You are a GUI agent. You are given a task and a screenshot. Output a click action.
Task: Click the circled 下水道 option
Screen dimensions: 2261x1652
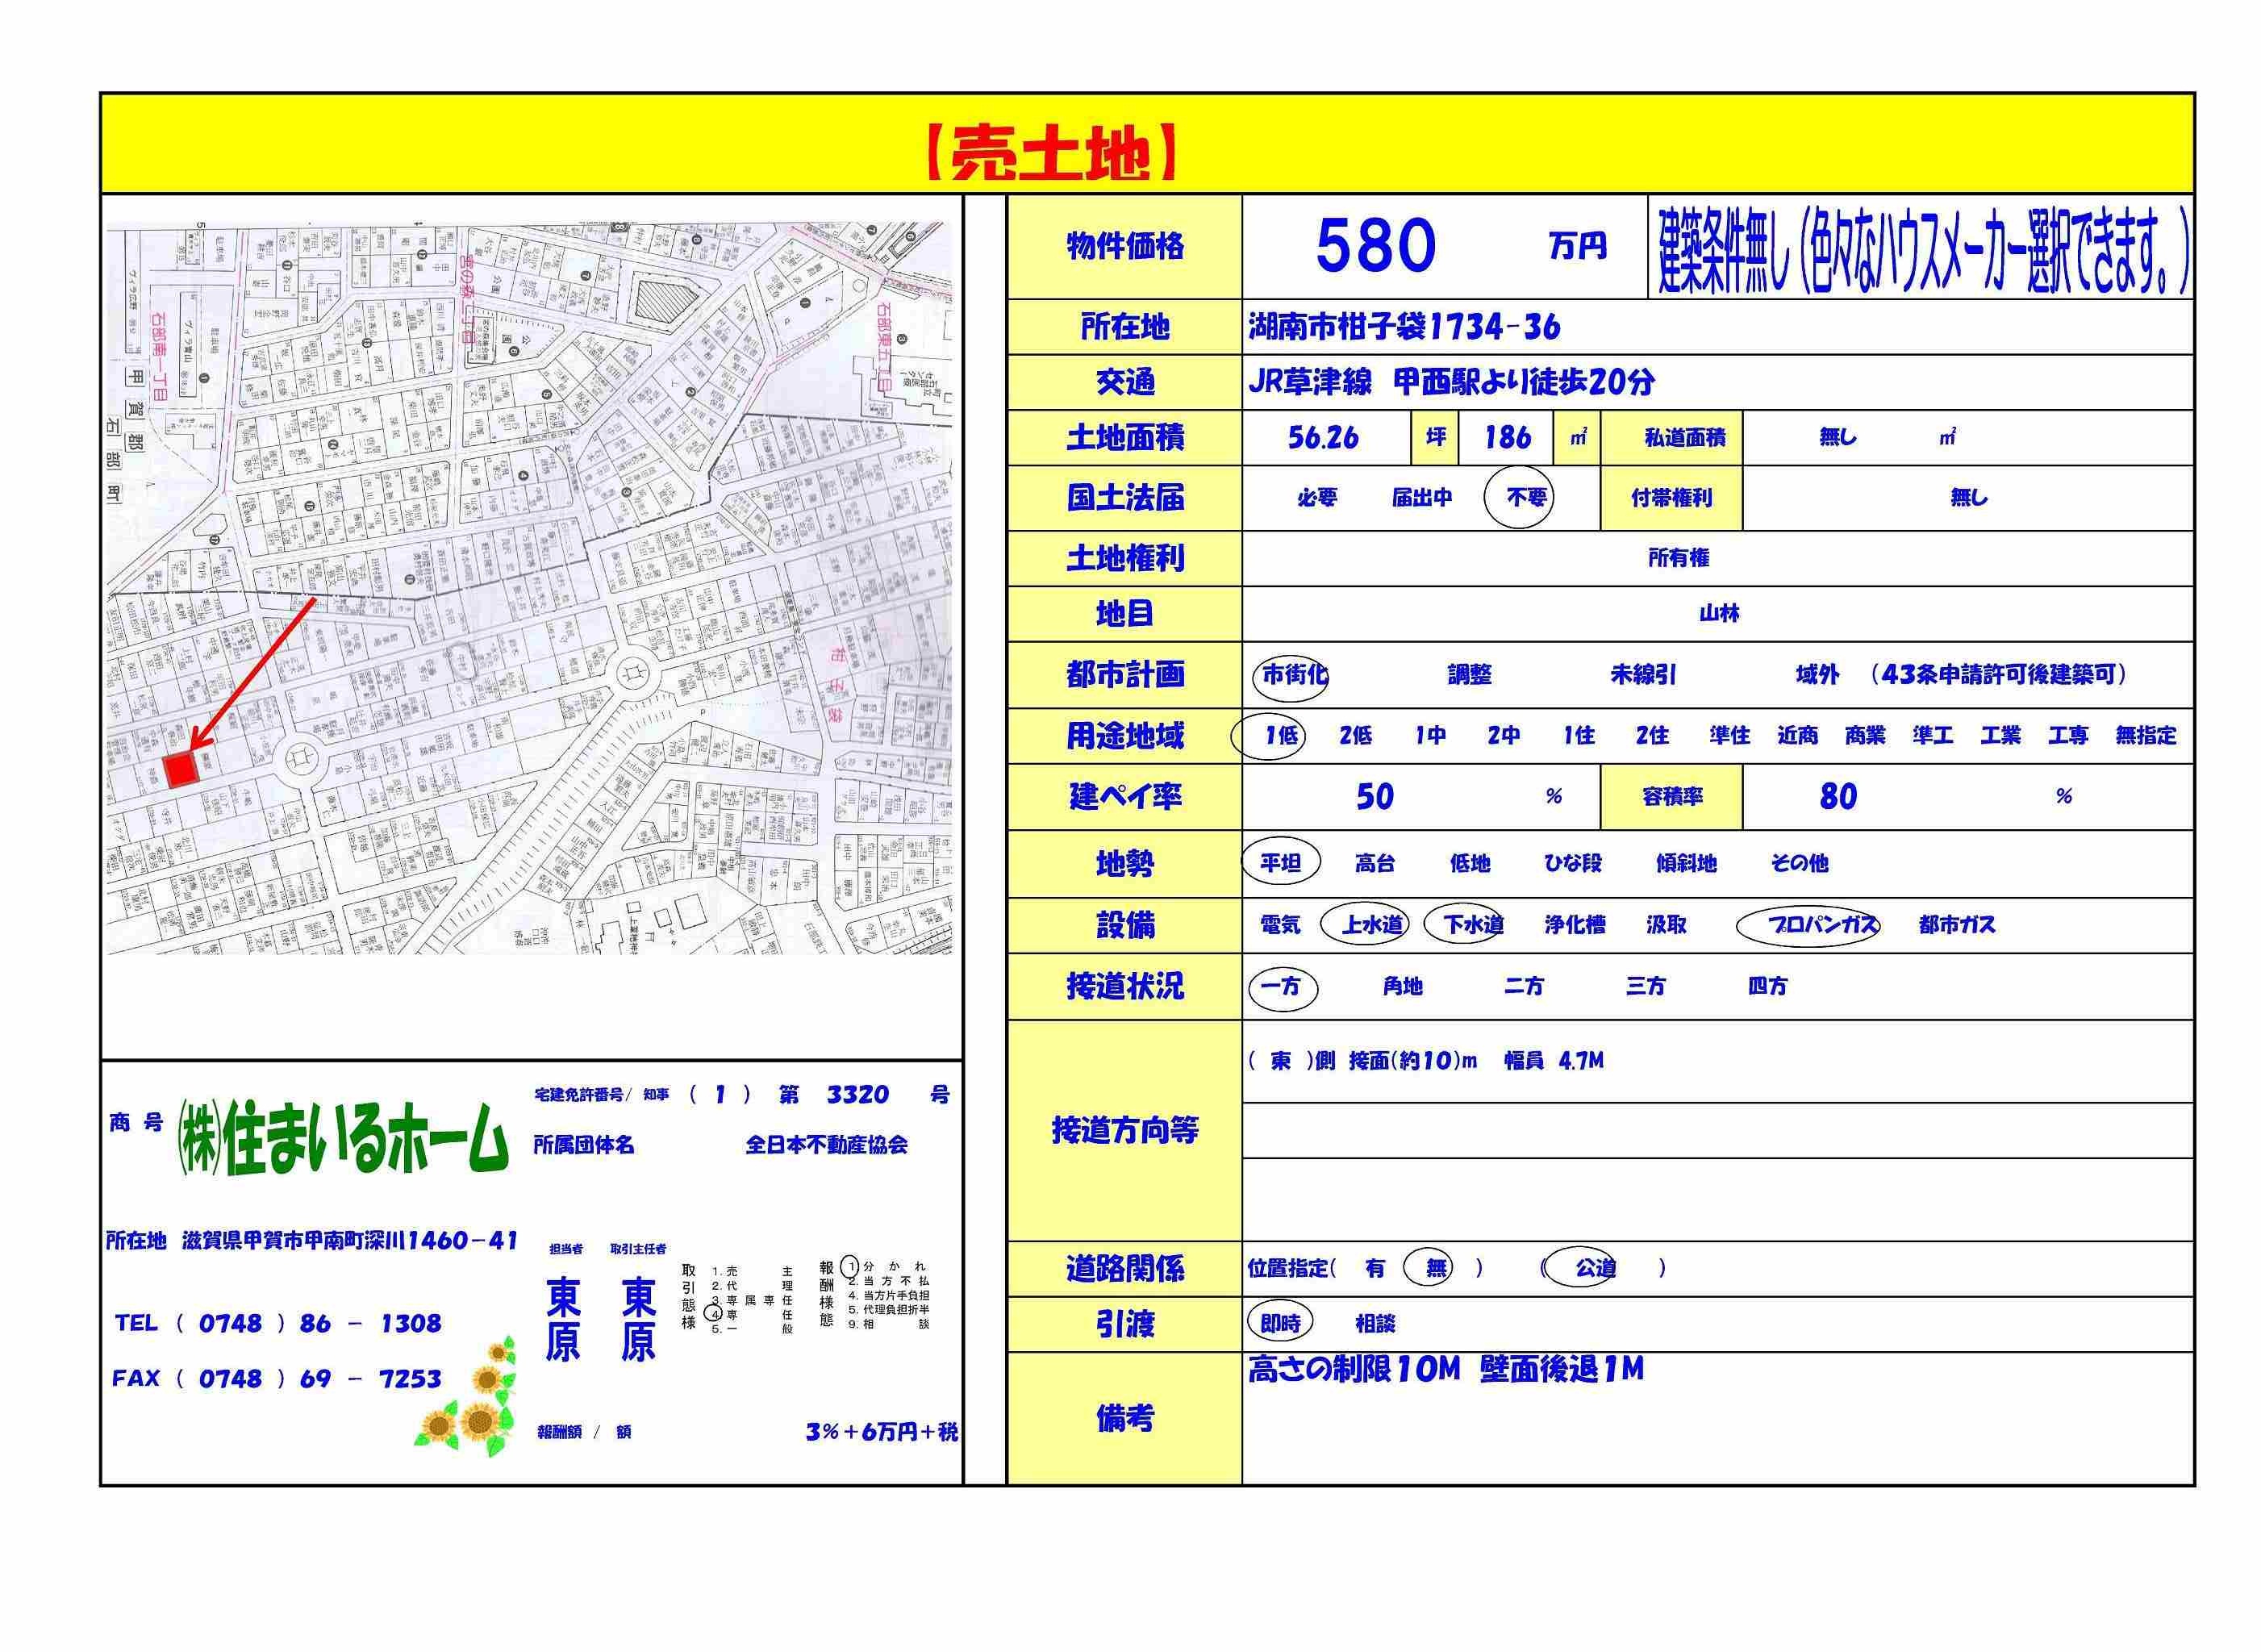click(1464, 925)
